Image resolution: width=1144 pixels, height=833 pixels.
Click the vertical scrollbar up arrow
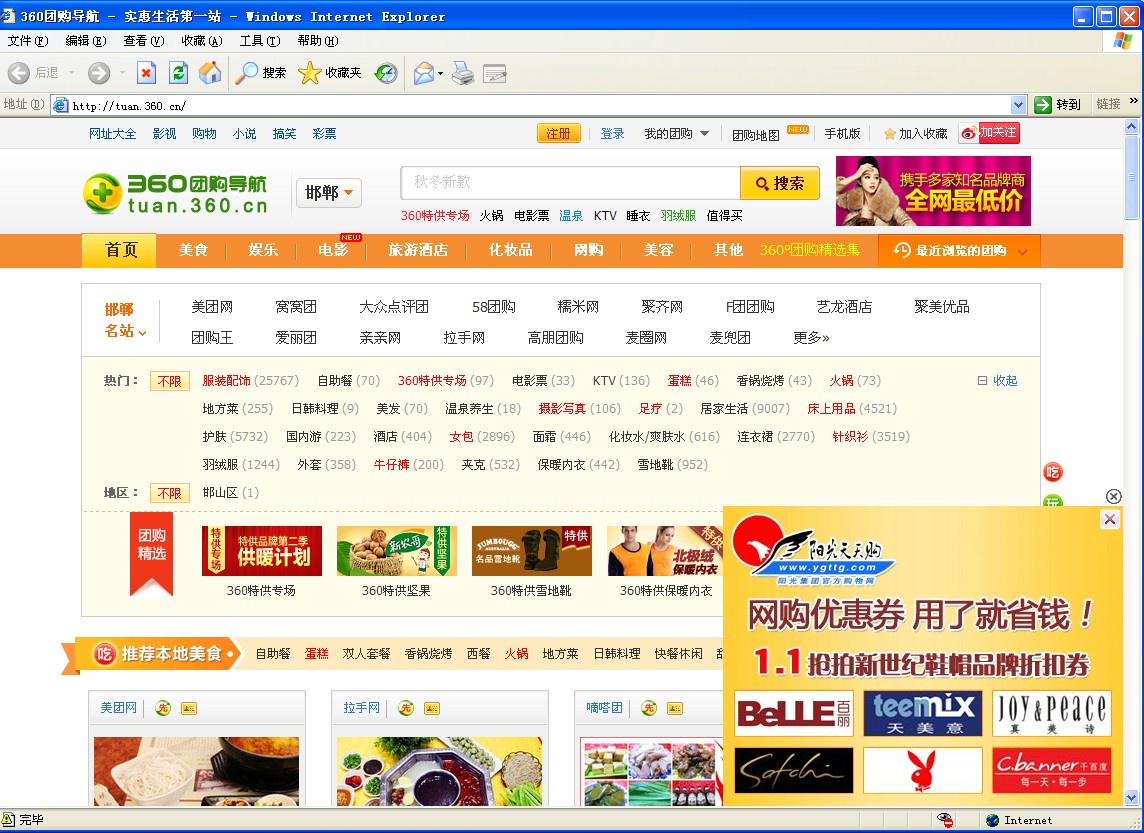(1132, 126)
